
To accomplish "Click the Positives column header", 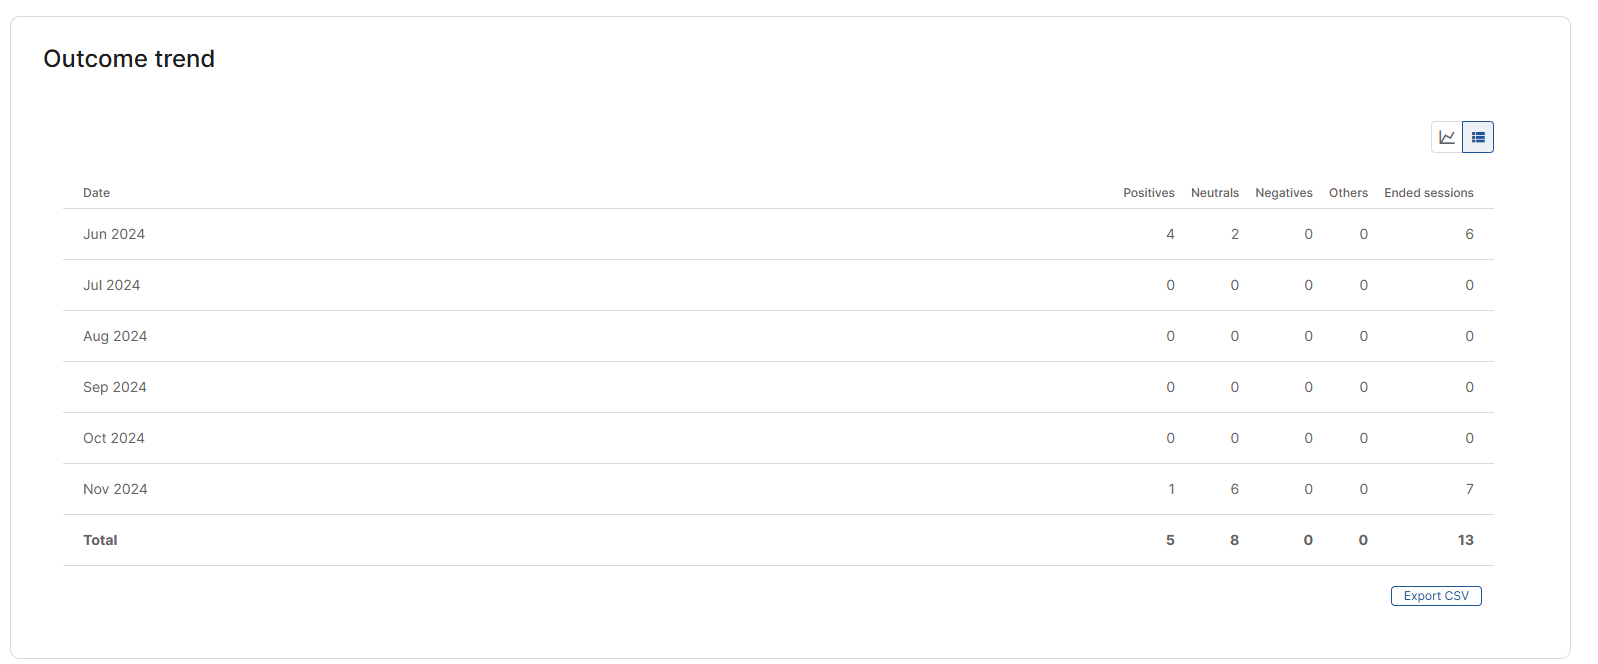I will coord(1148,193).
